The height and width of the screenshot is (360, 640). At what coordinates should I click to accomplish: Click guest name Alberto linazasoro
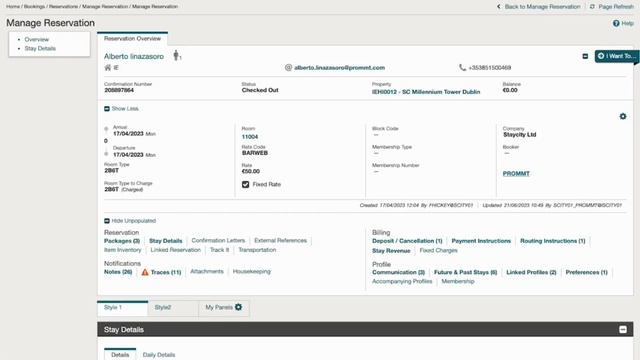134,56
